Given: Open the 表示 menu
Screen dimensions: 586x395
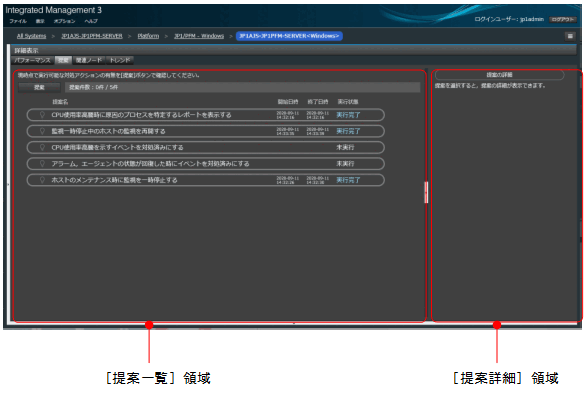Looking at the screenshot, I should [40, 21].
